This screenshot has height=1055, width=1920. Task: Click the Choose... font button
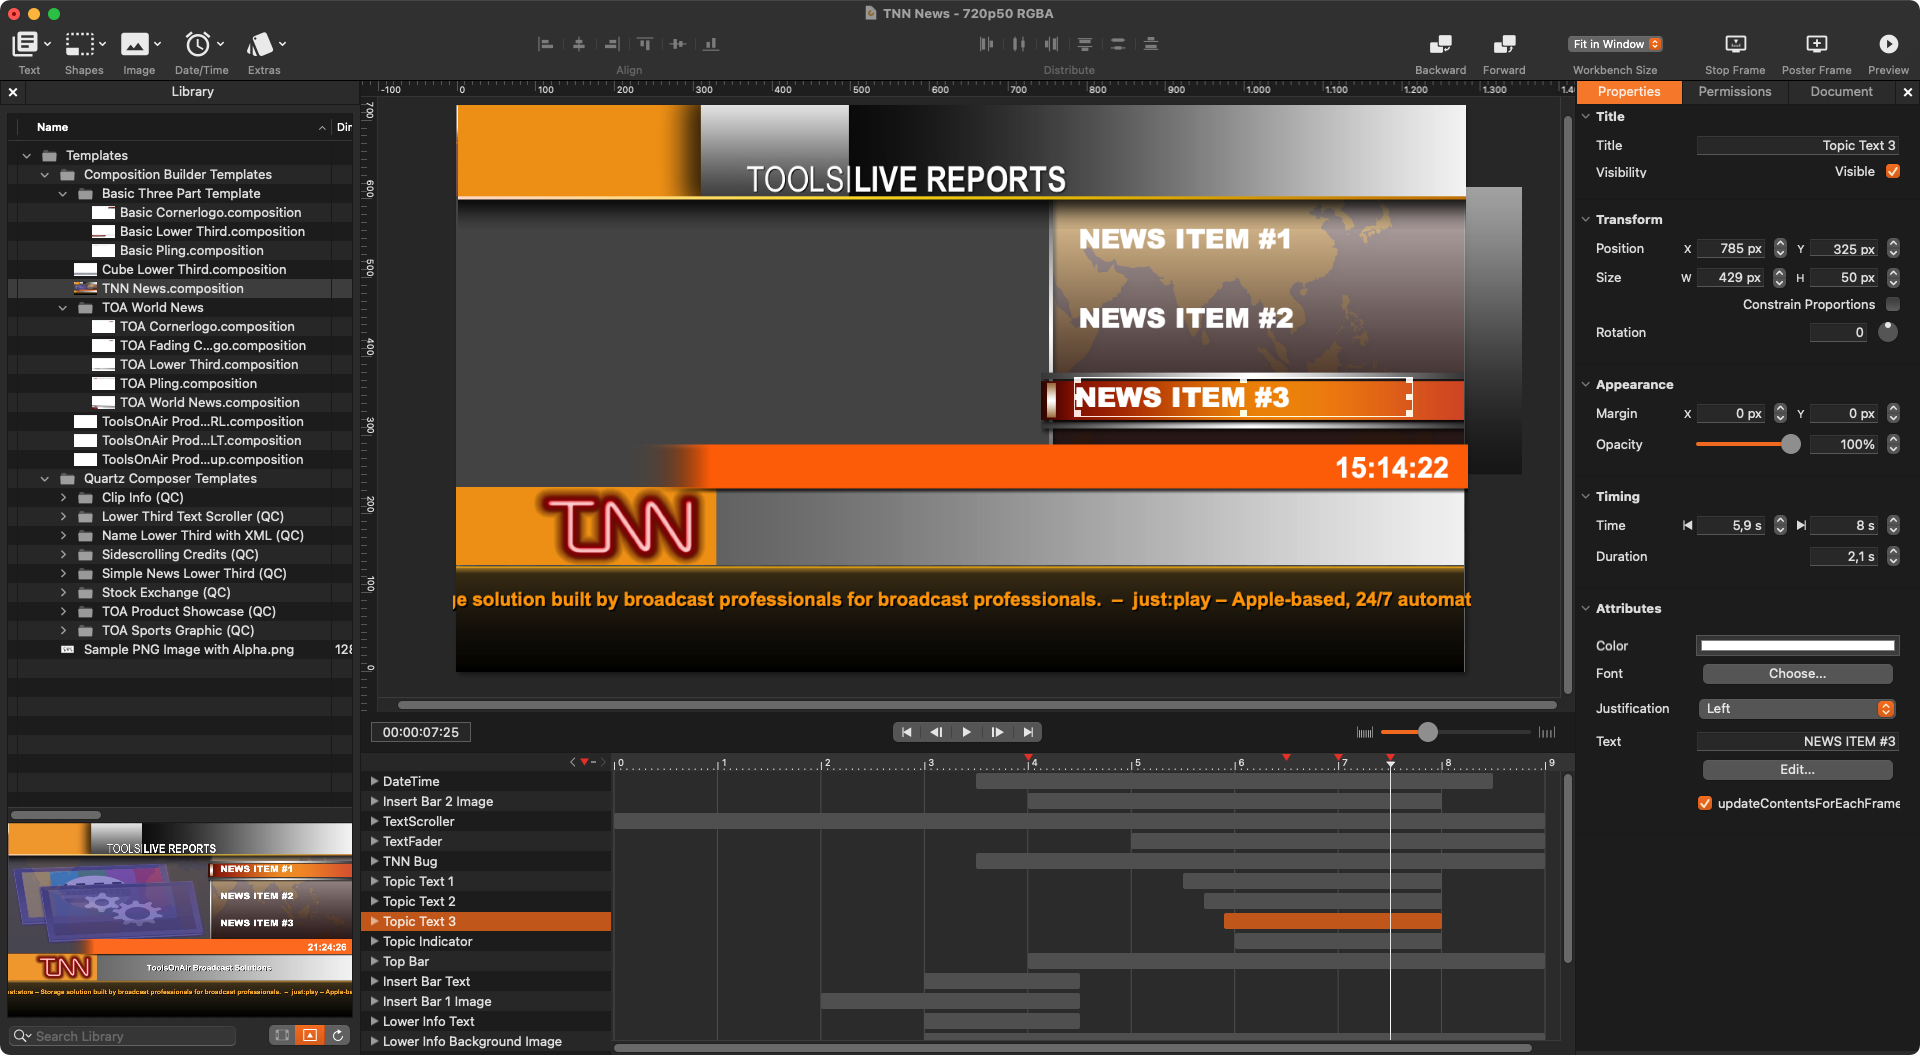[x=1797, y=674]
